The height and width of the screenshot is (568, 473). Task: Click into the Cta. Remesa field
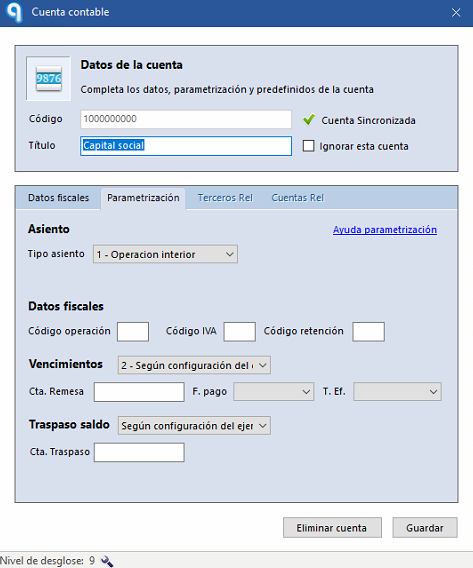point(139,392)
